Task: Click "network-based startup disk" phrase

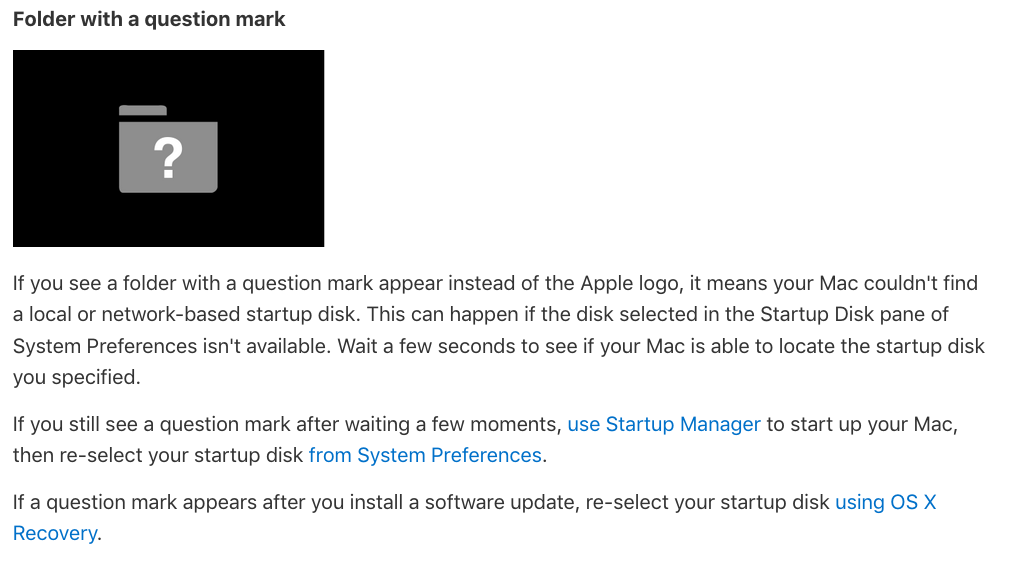Action: pos(228,314)
